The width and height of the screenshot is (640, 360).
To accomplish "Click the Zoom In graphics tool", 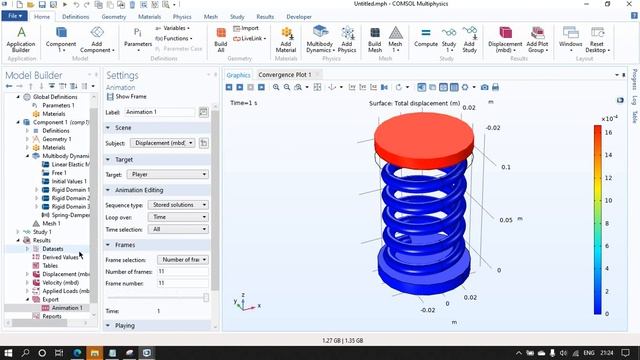I will coord(276,87).
